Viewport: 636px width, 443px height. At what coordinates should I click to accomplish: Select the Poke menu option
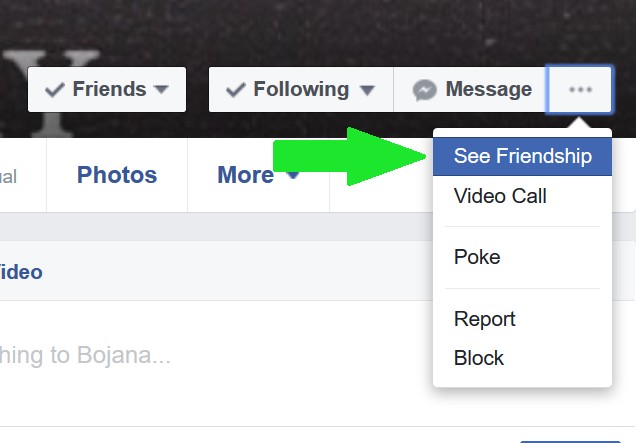point(477,257)
